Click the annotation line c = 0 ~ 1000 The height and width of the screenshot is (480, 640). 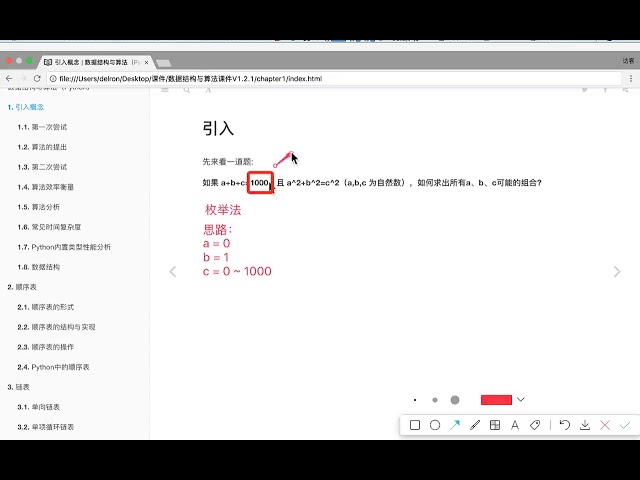tap(237, 271)
